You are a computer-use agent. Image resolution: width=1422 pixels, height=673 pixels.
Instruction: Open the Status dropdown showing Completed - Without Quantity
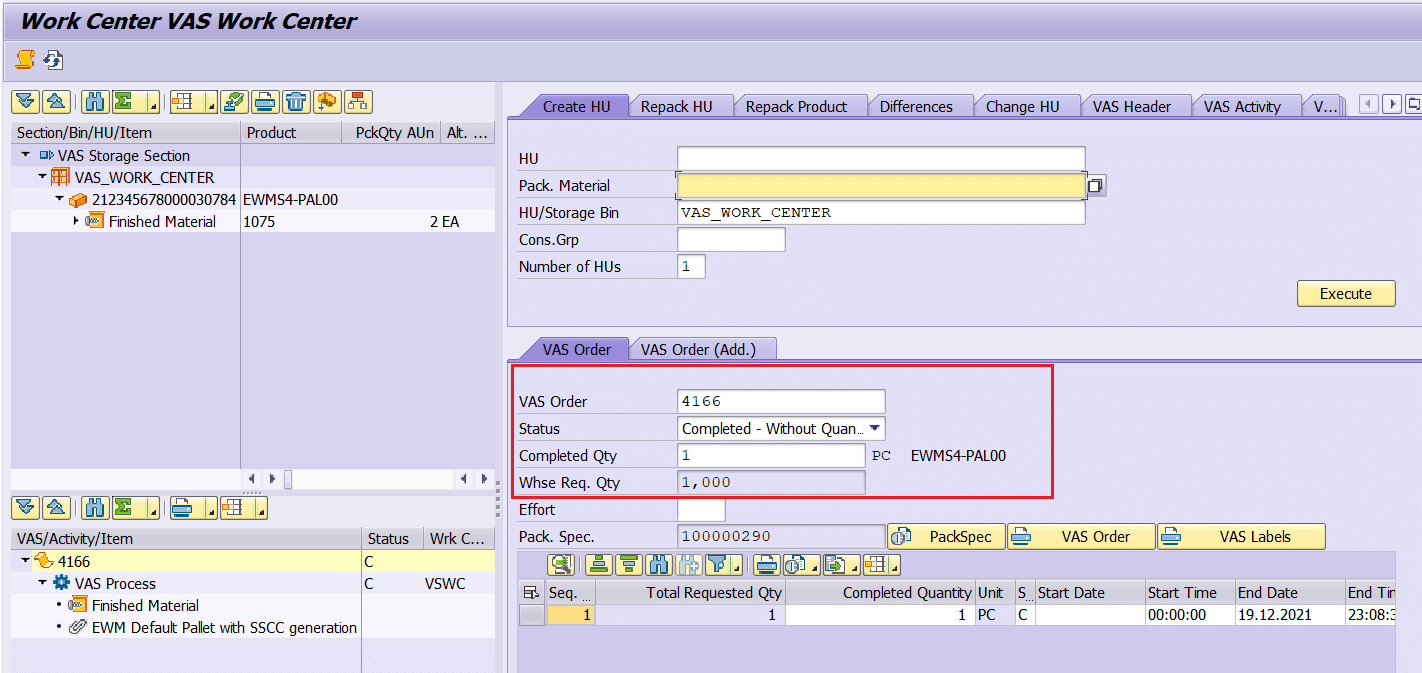coord(877,428)
